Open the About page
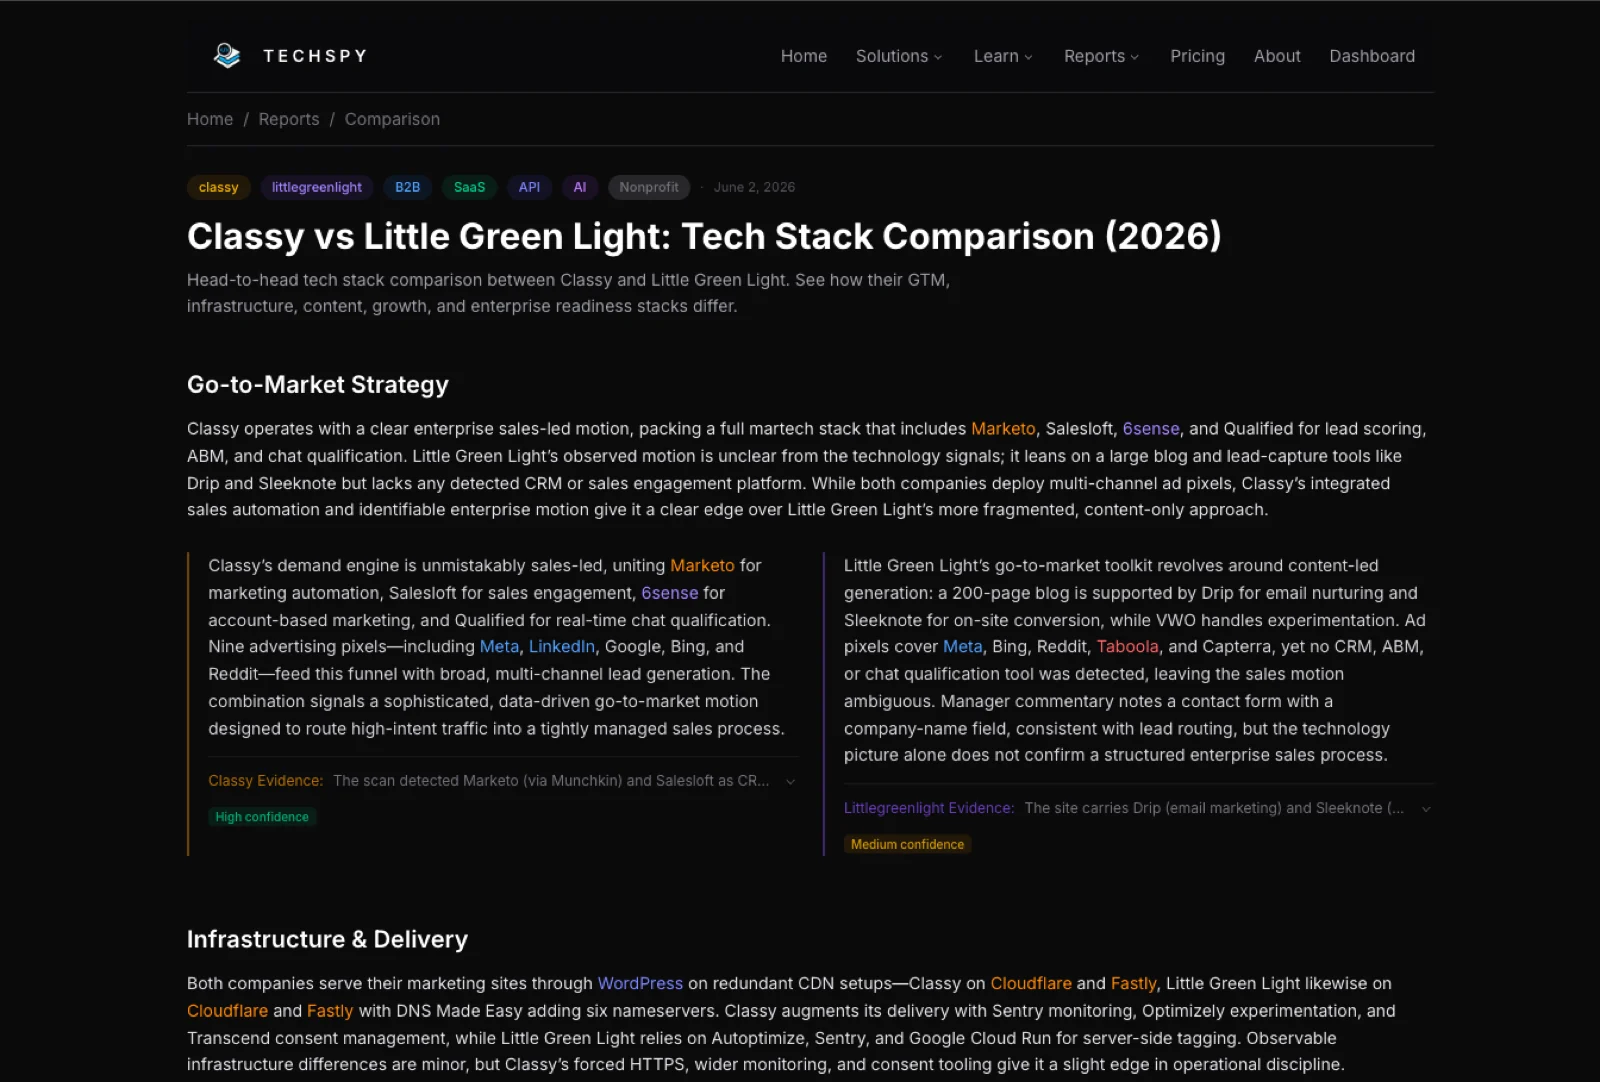The height and width of the screenshot is (1082, 1600). pos(1277,56)
